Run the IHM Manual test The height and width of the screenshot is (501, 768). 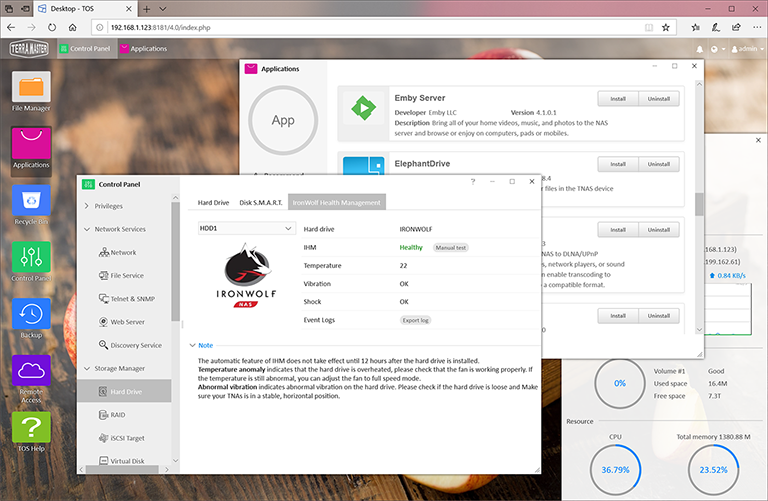tap(451, 248)
